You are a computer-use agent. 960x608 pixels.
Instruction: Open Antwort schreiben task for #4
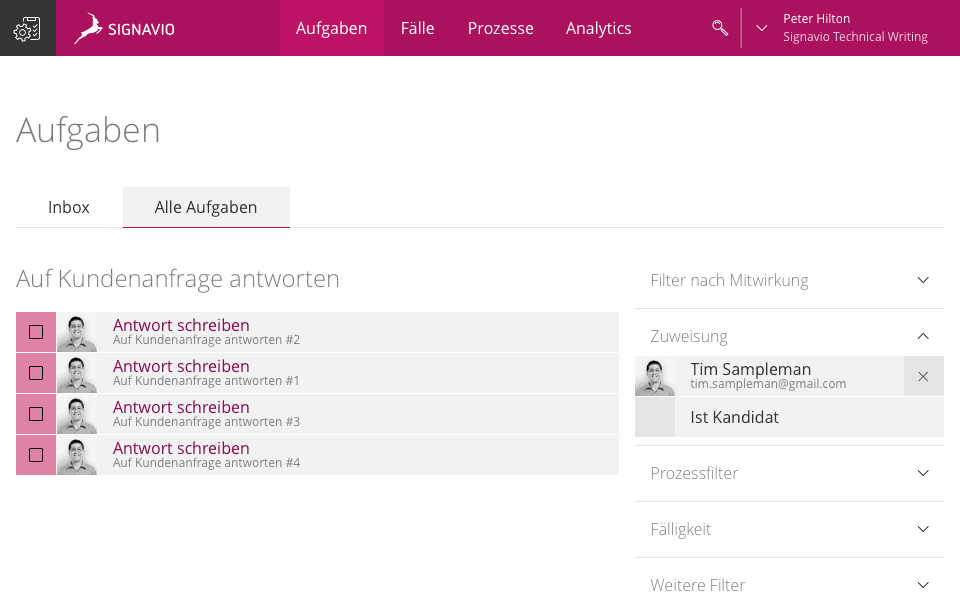coord(181,448)
